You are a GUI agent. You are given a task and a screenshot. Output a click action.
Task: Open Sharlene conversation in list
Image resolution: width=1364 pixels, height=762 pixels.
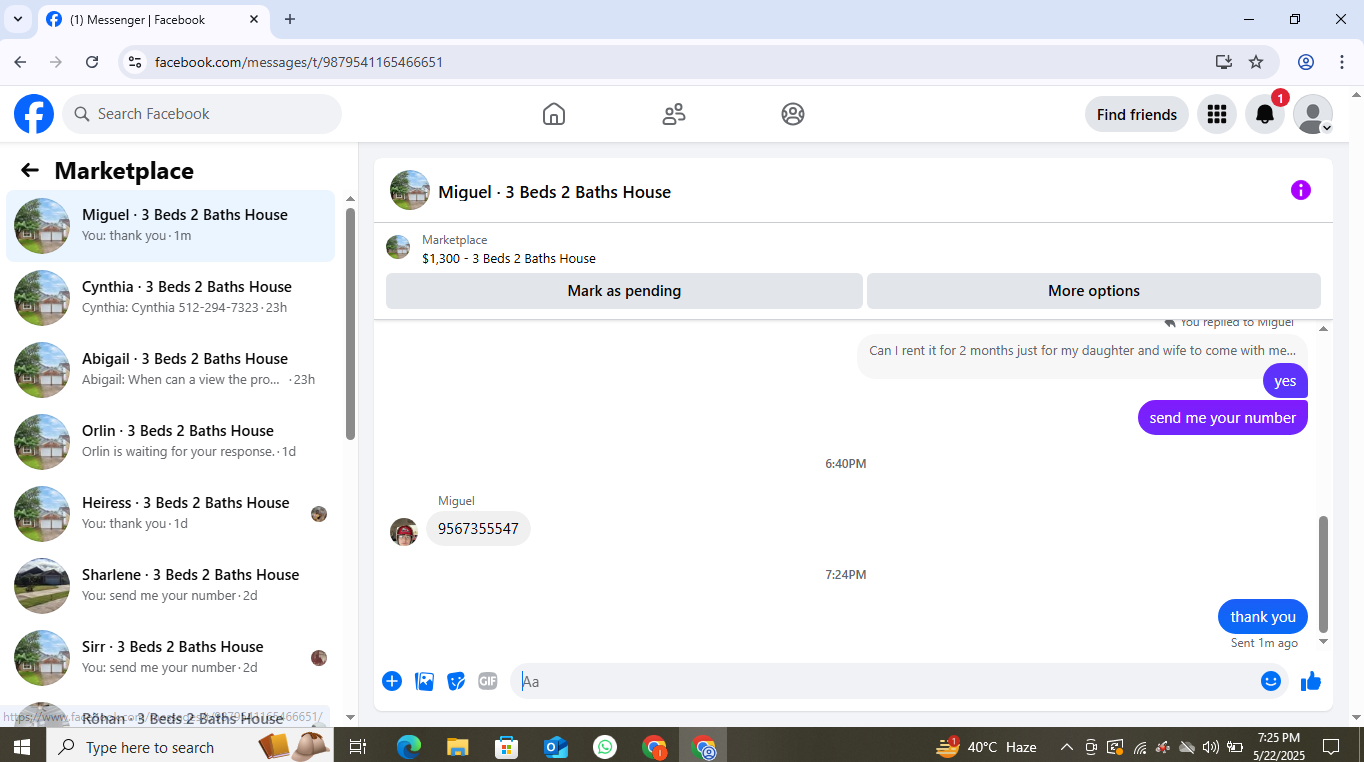point(170,586)
